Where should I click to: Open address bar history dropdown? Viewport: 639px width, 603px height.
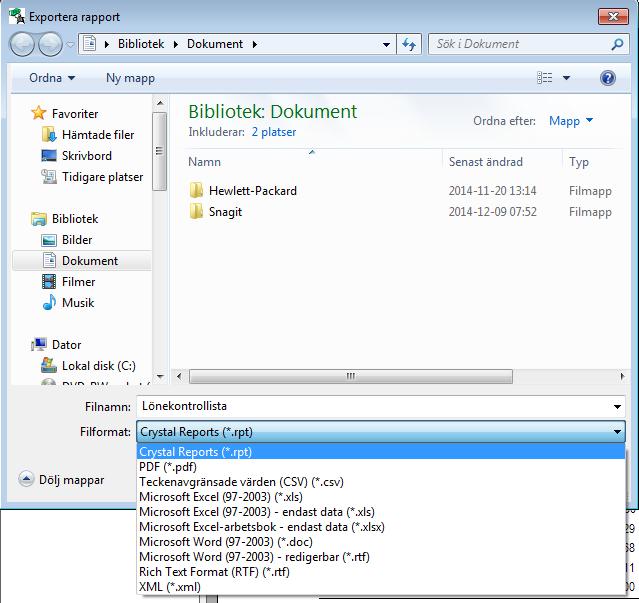click(386, 44)
